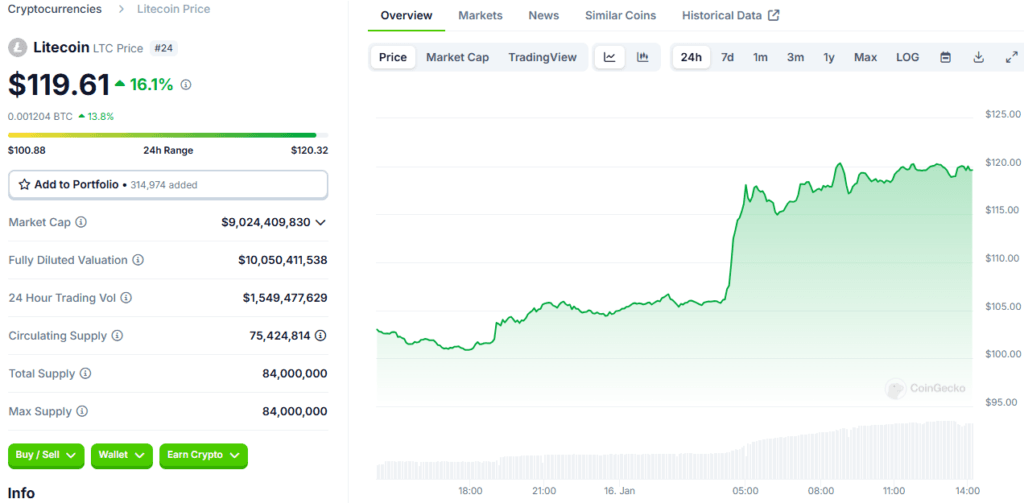Switch to candlestick chart icon
1024x503 pixels.
click(643, 57)
